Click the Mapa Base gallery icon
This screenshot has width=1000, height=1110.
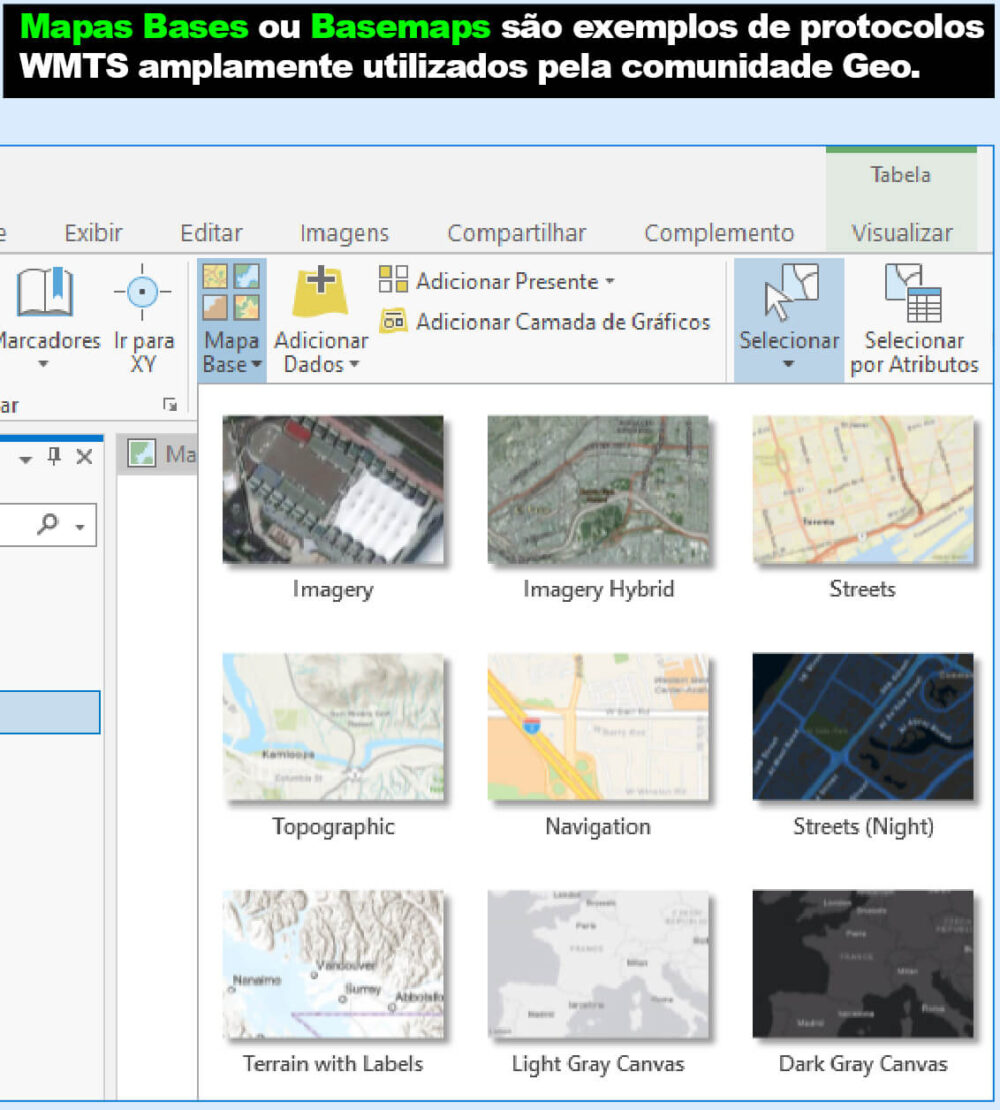click(231, 291)
